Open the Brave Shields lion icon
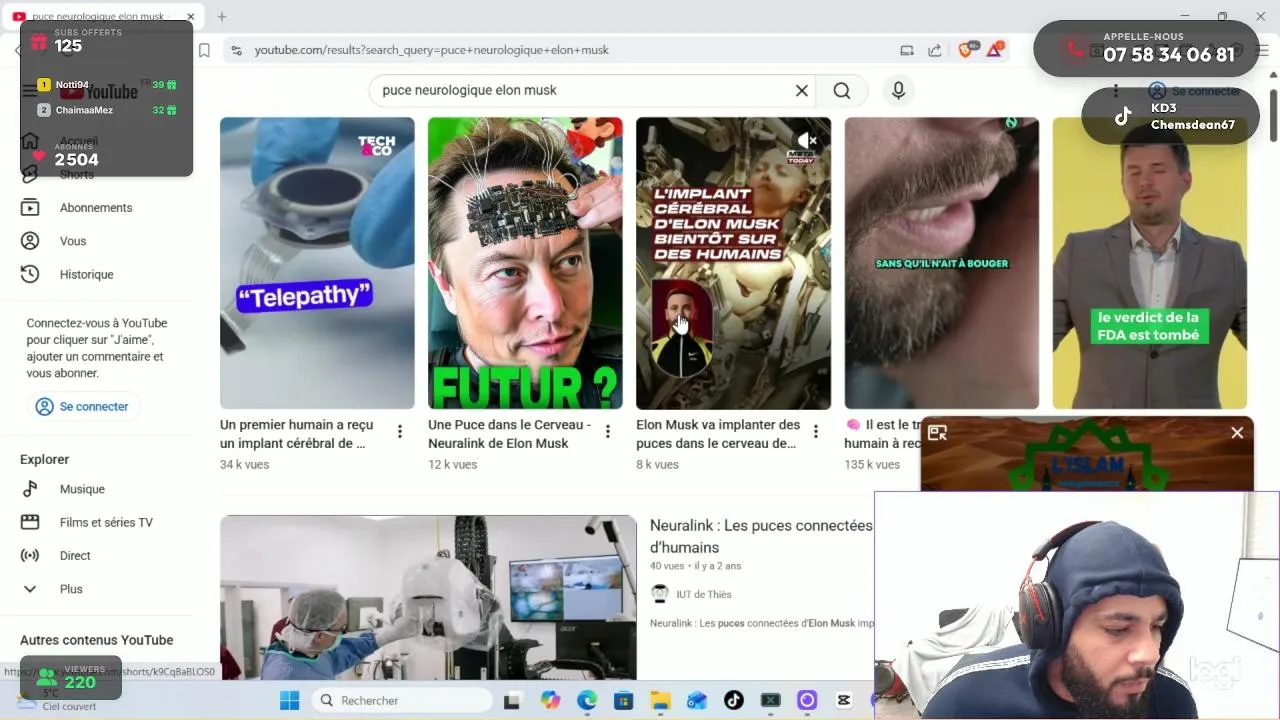This screenshot has width=1280, height=720. pyautogui.click(x=966, y=50)
